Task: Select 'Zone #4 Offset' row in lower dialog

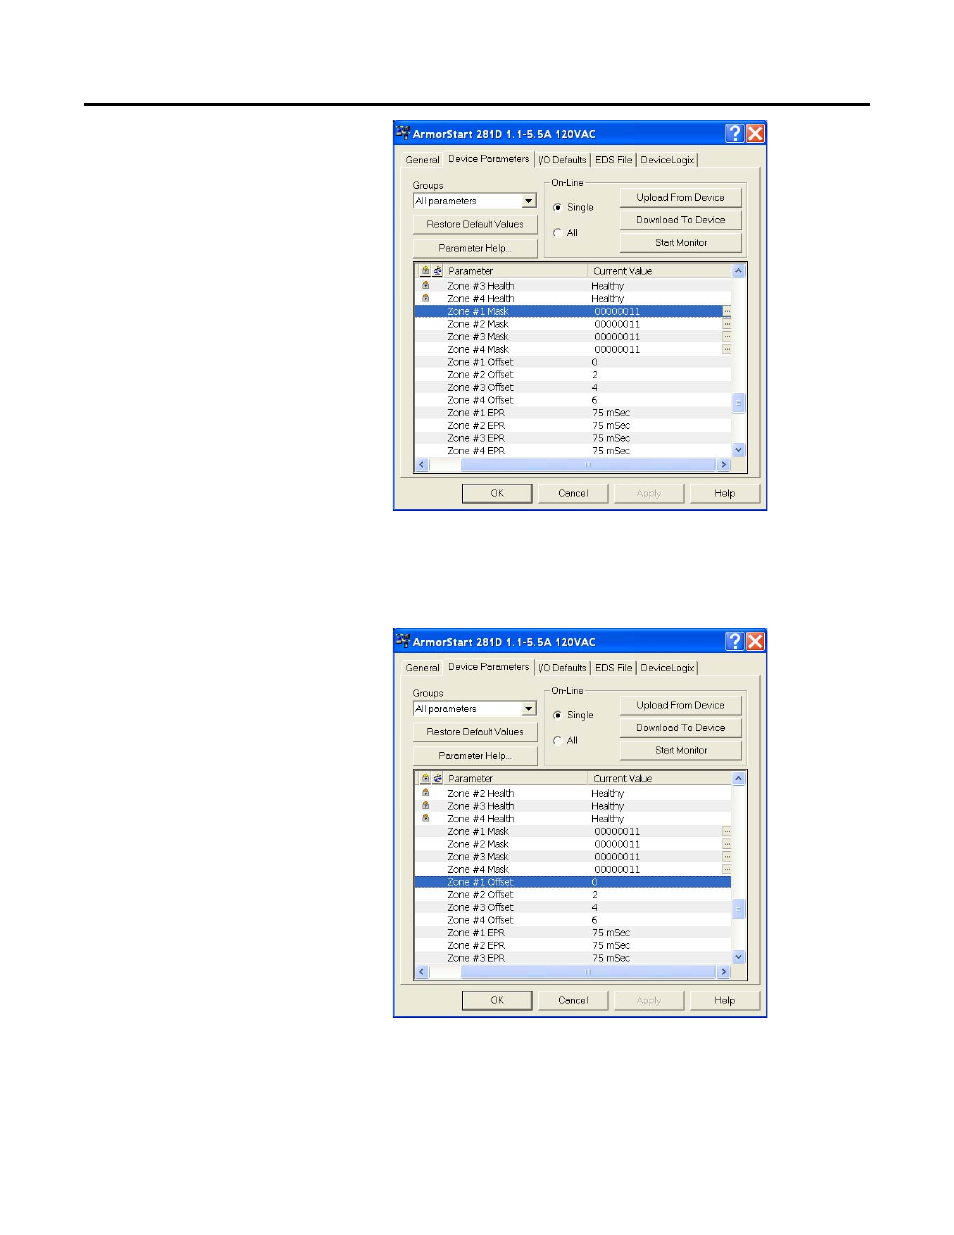Action: (573, 920)
